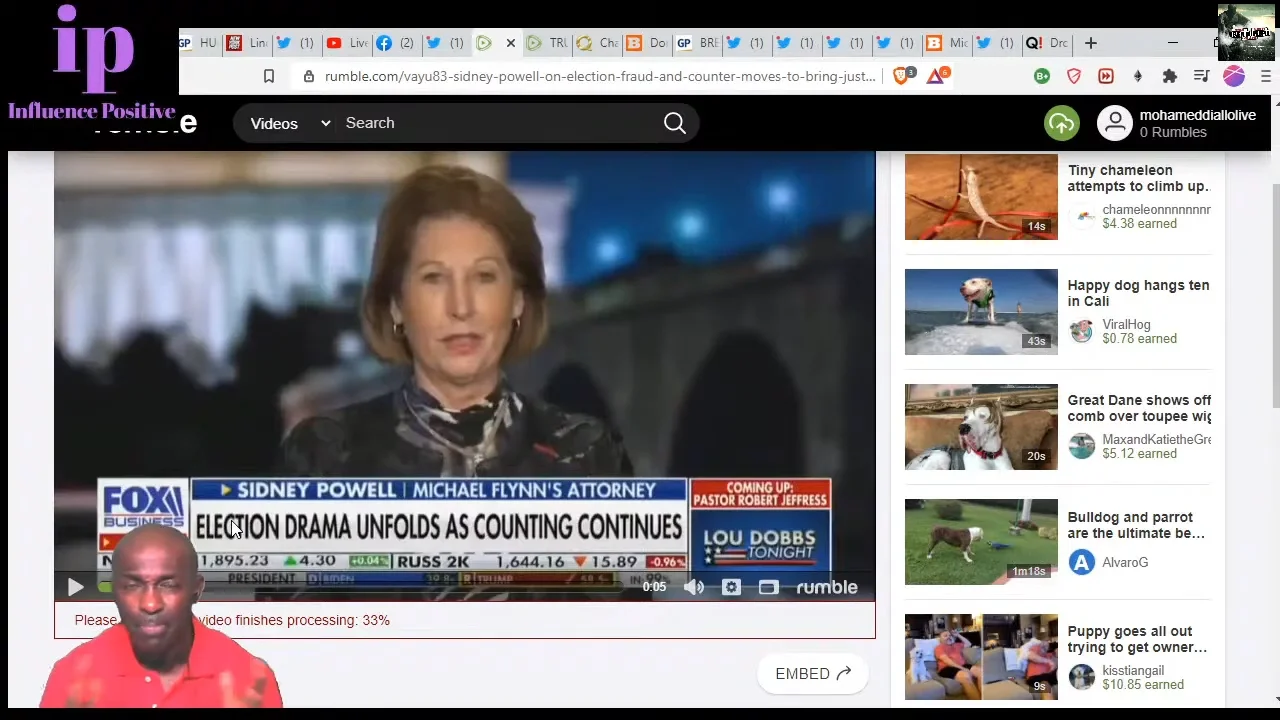Click the green upload video icon
The height and width of the screenshot is (720, 1280).
click(x=1061, y=123)
